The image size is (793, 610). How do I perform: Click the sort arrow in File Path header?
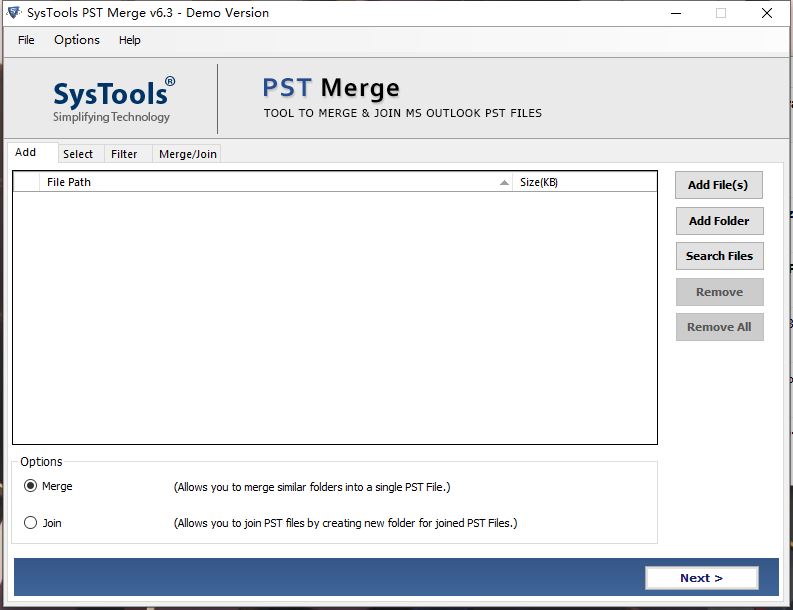[x=504, y=183]
